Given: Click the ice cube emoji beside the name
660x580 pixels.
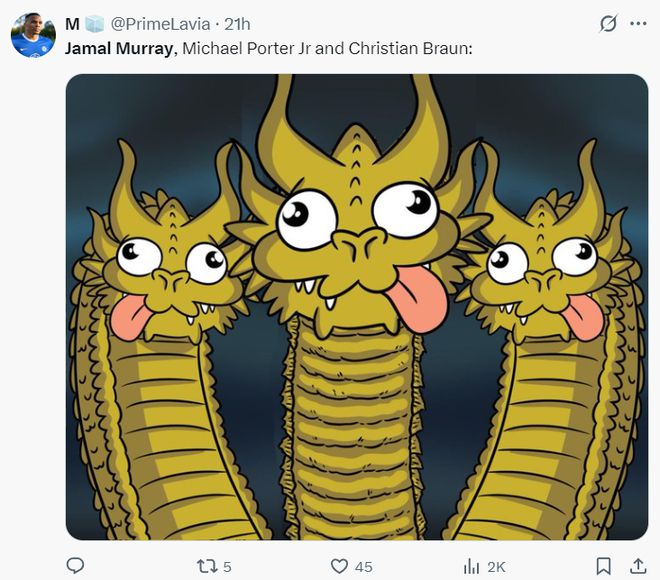Looking at the screenshot, I should coord(94,24).
